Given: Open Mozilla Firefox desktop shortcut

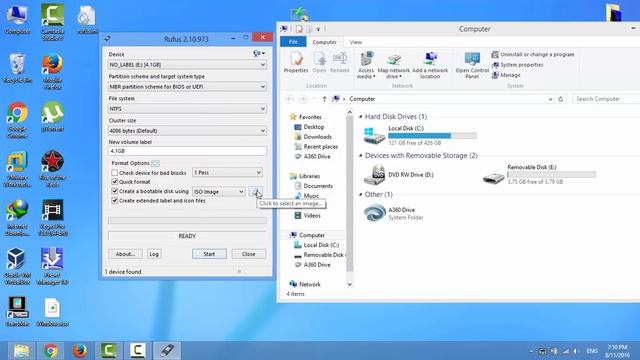Looking at the screenshot, I should [x=52, y=71].
